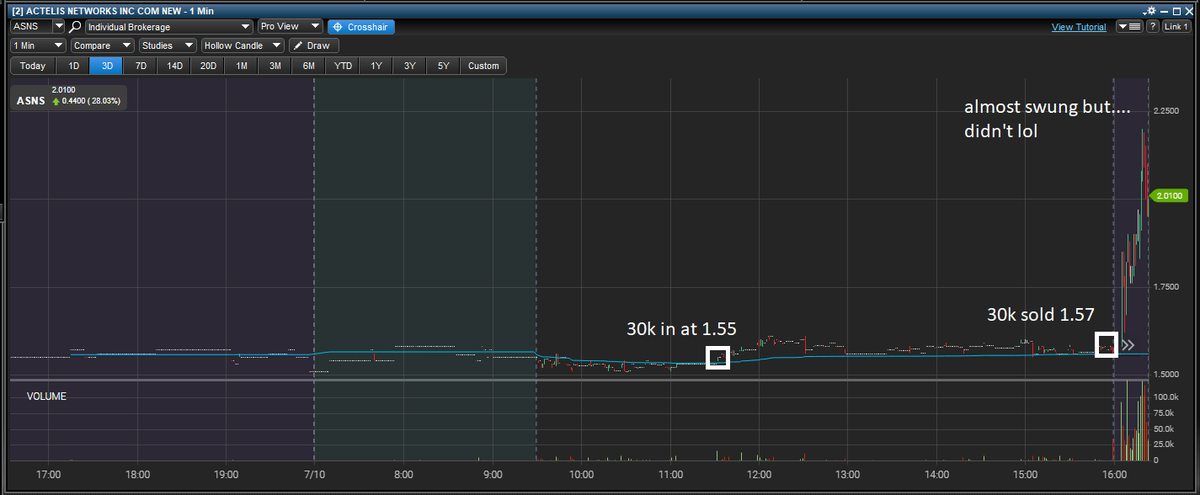Select the 5Y time range
The height and width of the screenshot is (495, 1200).
[443, 66]
